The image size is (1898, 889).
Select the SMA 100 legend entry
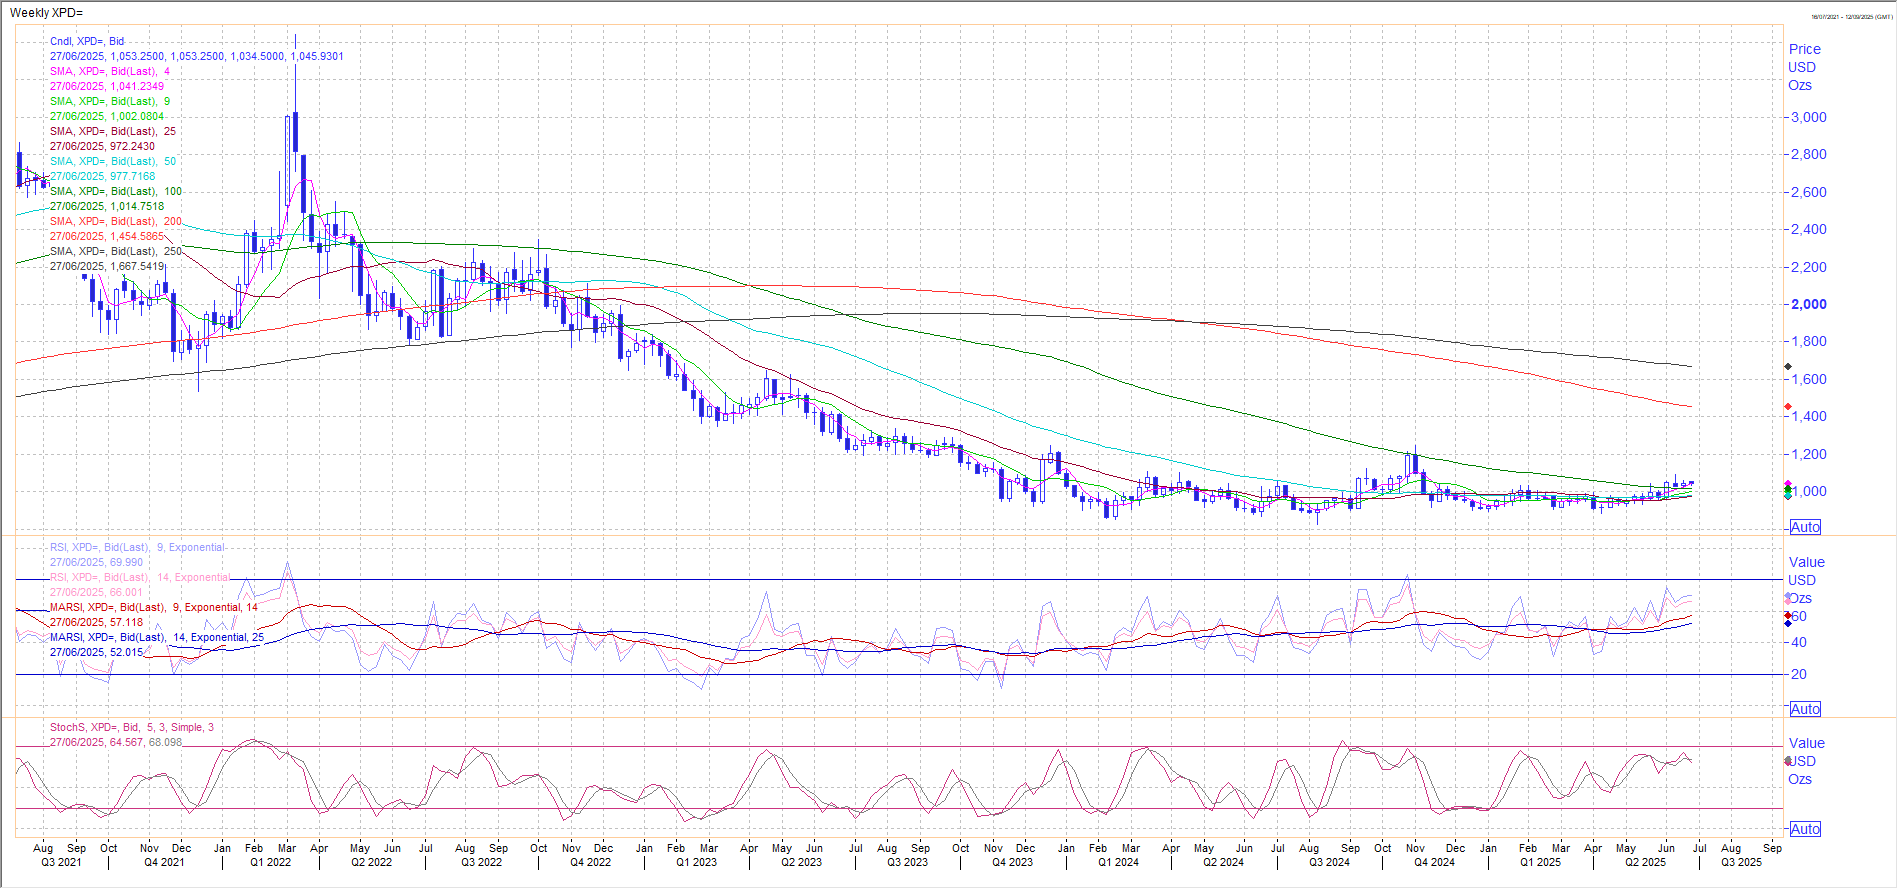(x=116, y=191)
